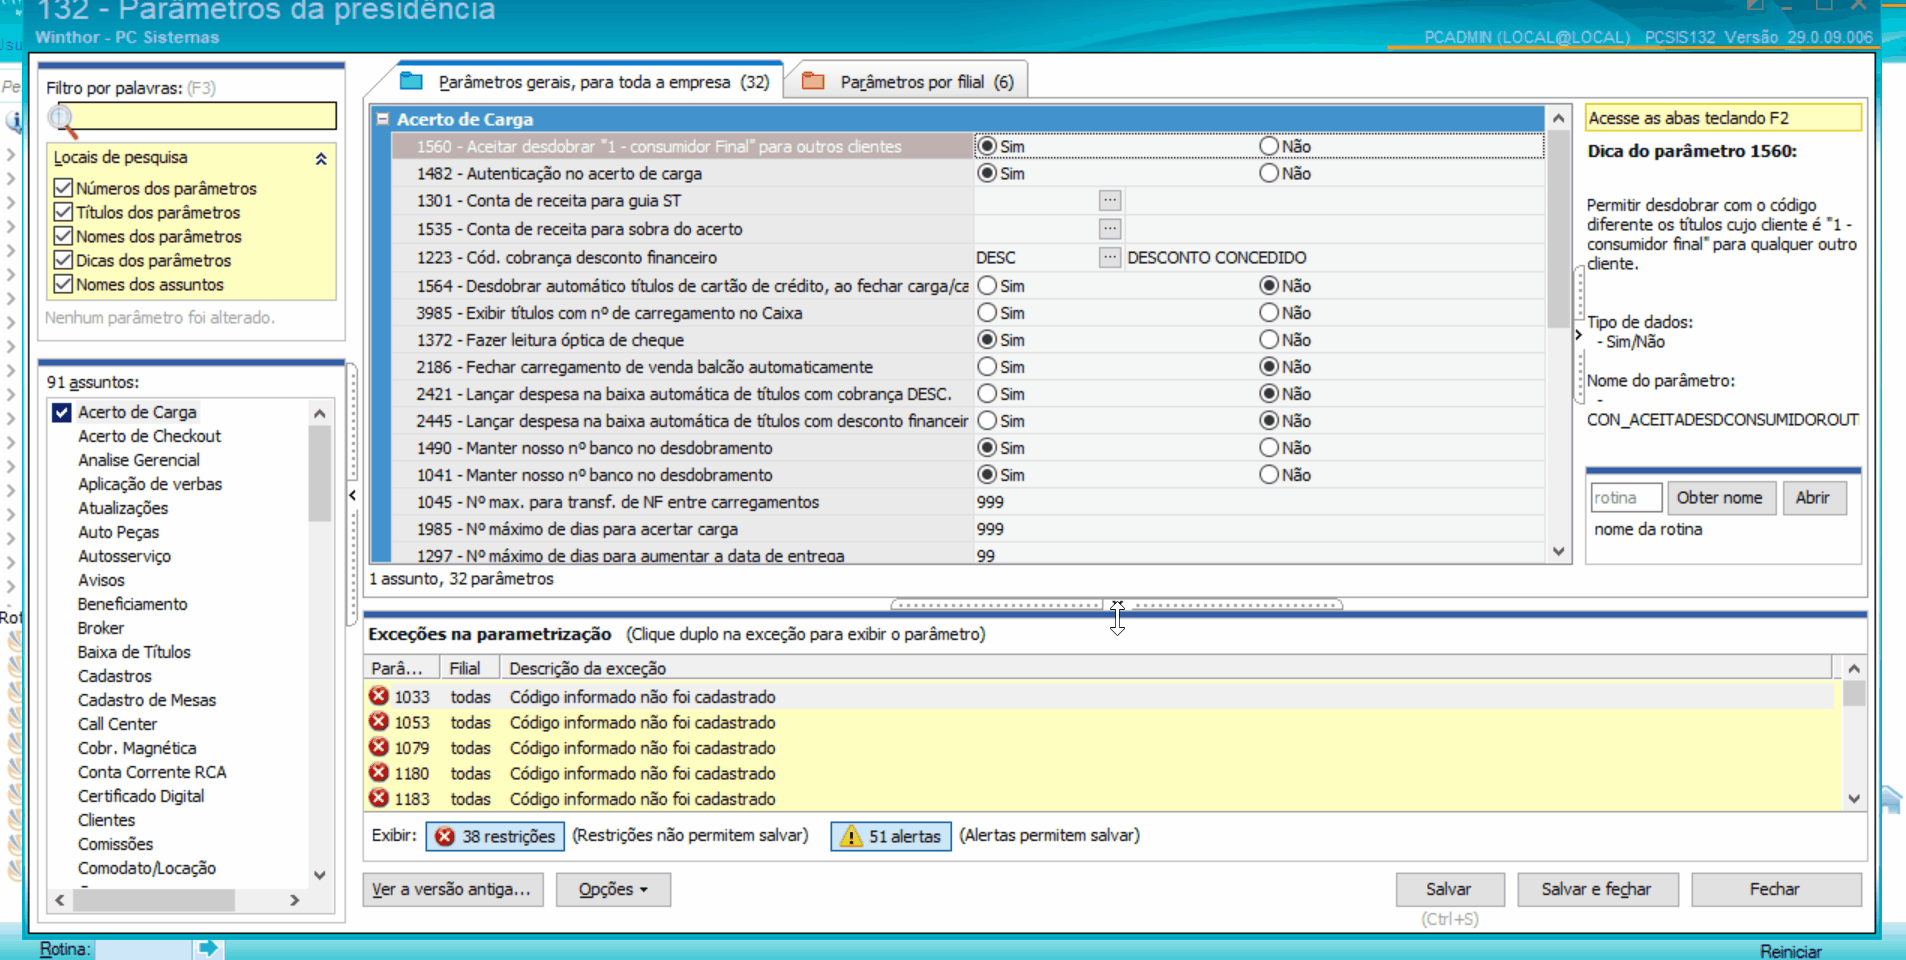
Task: Select Sim for parameter 1564
Action: point(987,286)
